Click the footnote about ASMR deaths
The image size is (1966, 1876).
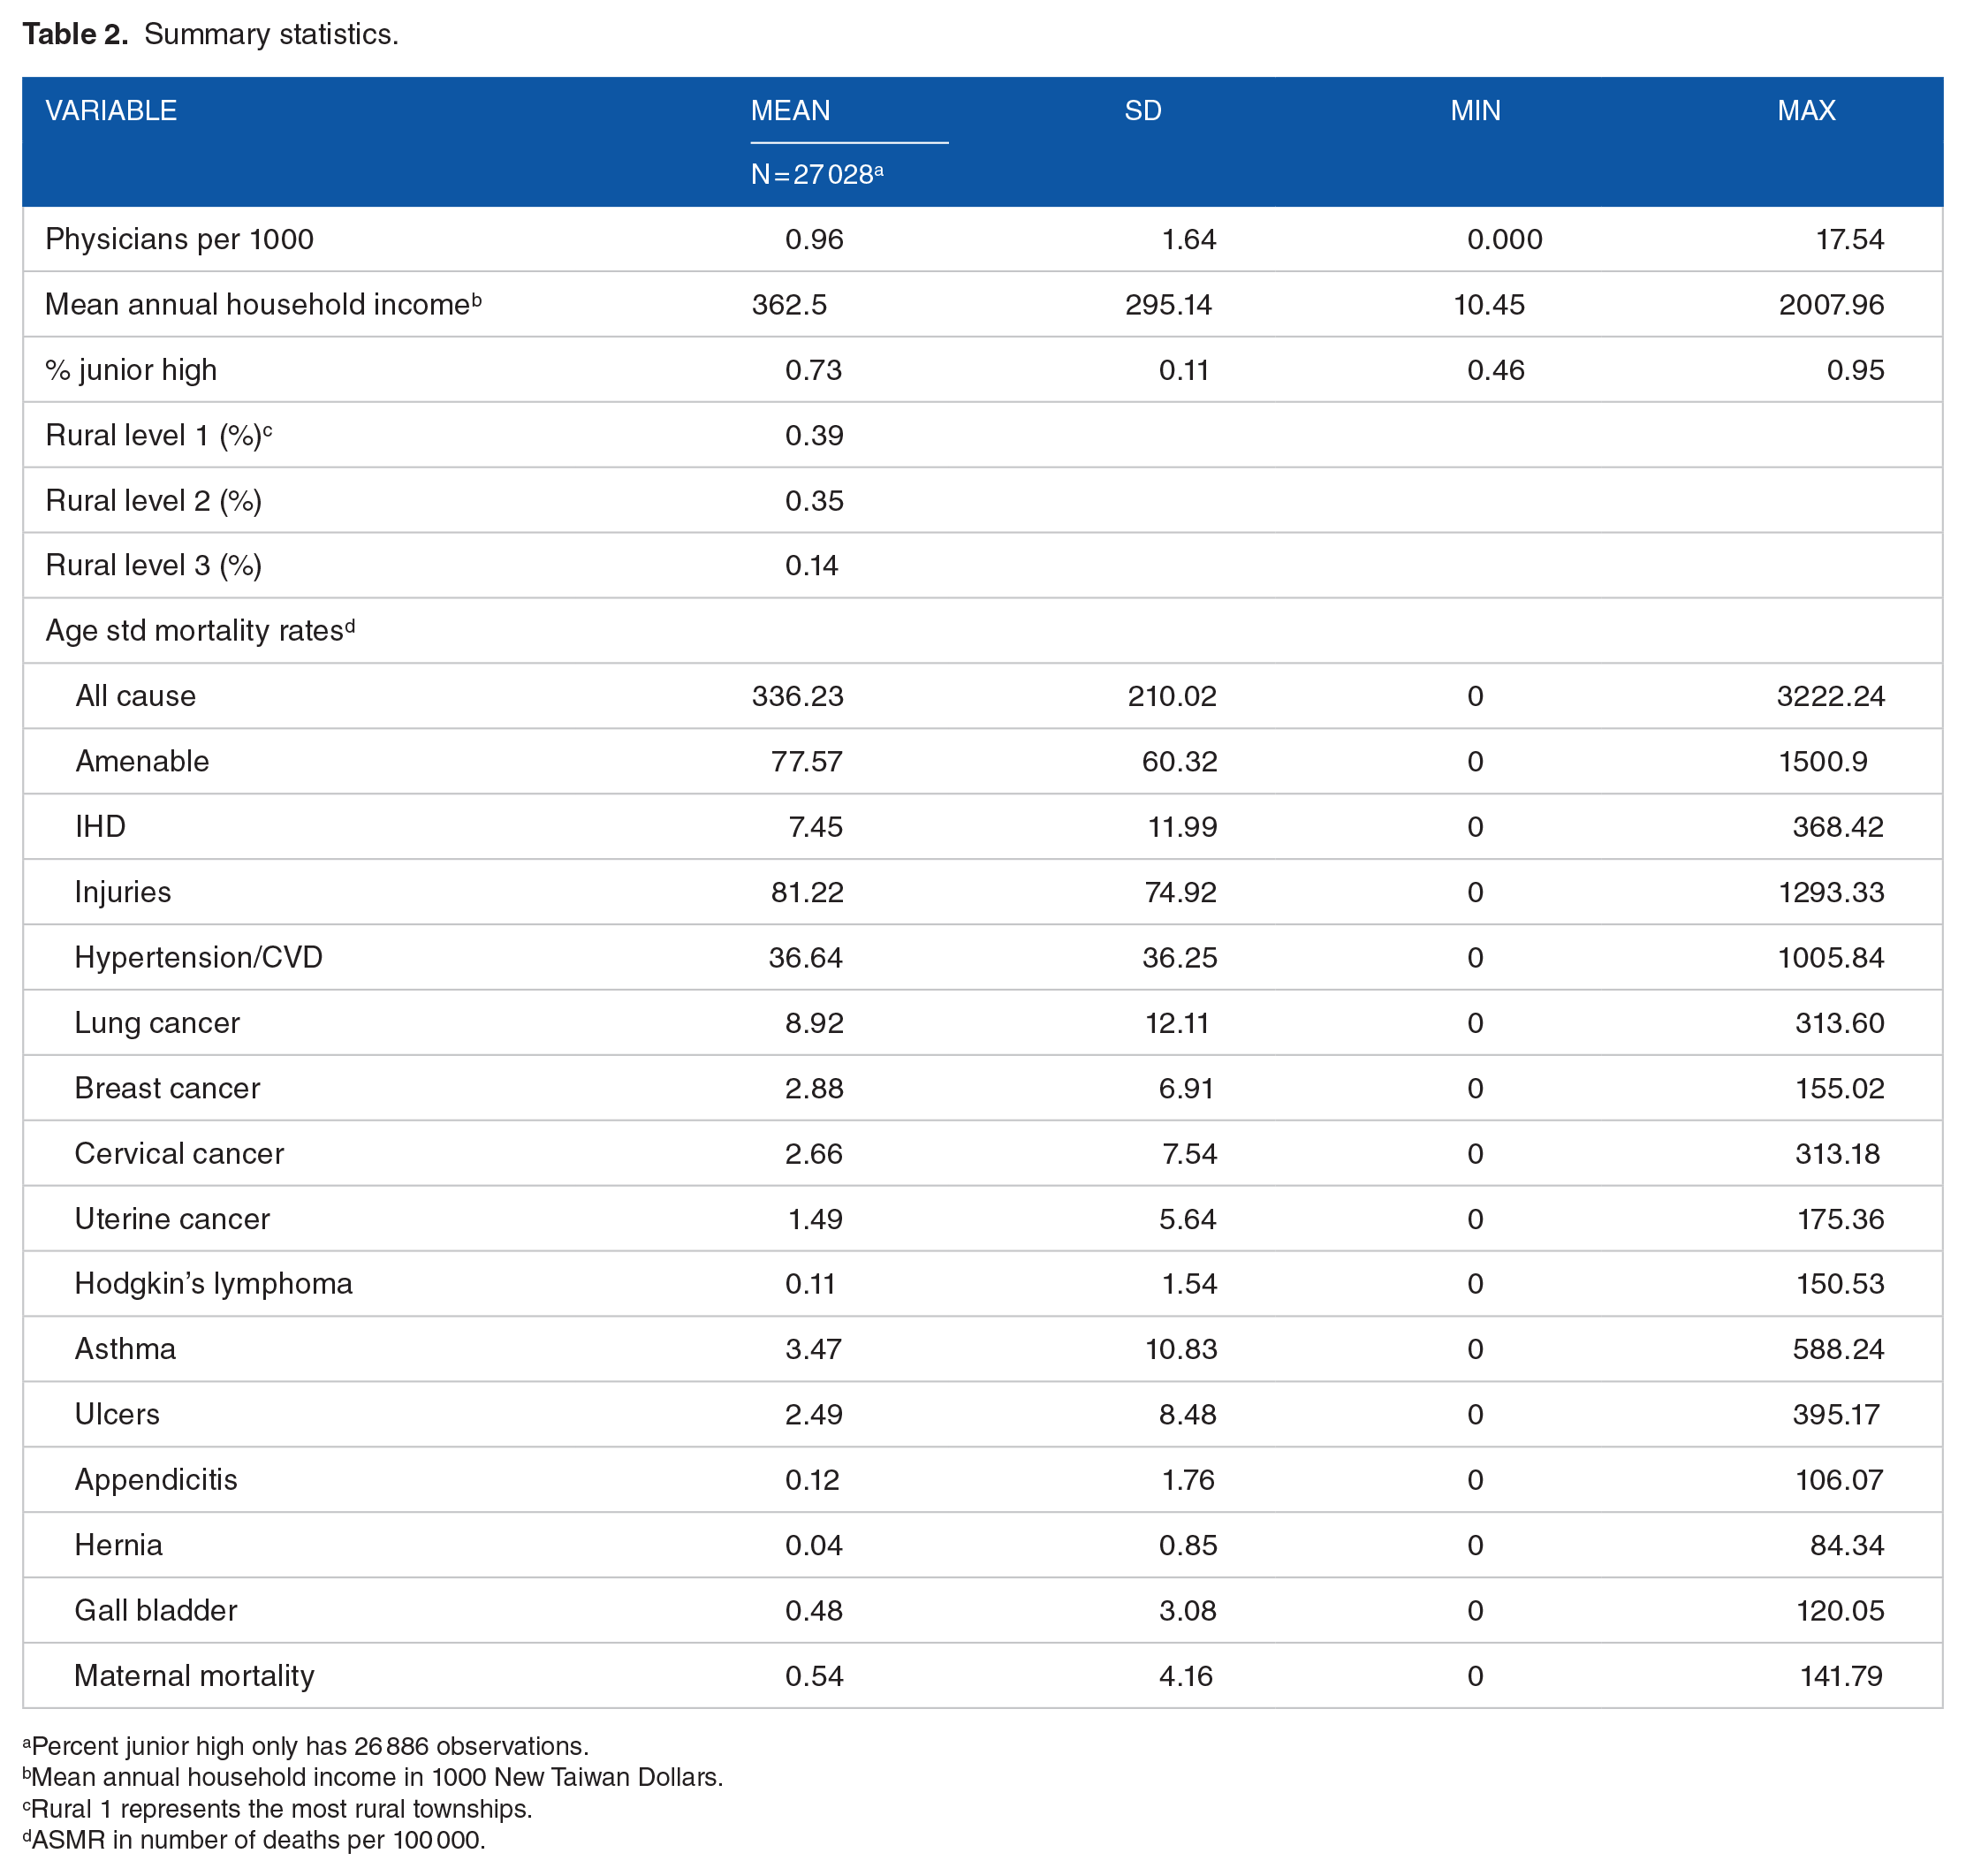pos(254,1840)
